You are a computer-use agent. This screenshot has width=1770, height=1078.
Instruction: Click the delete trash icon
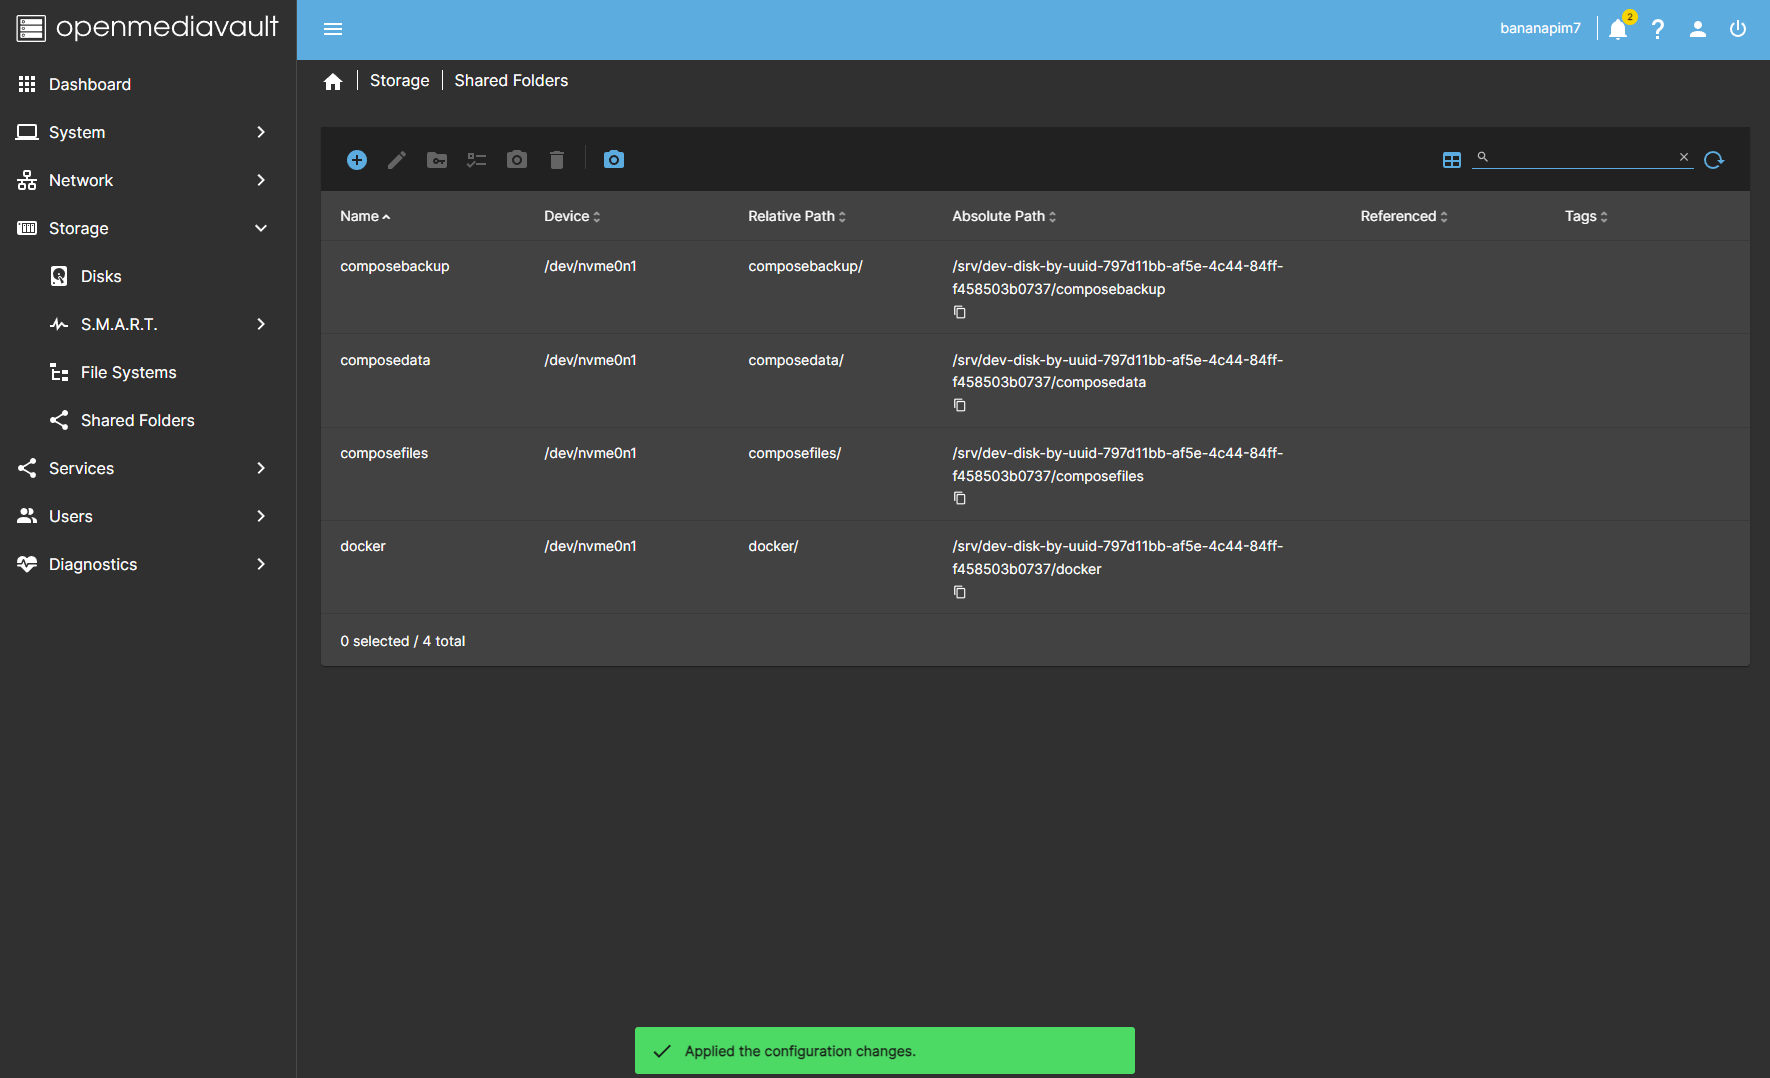(x=557, y=160)
